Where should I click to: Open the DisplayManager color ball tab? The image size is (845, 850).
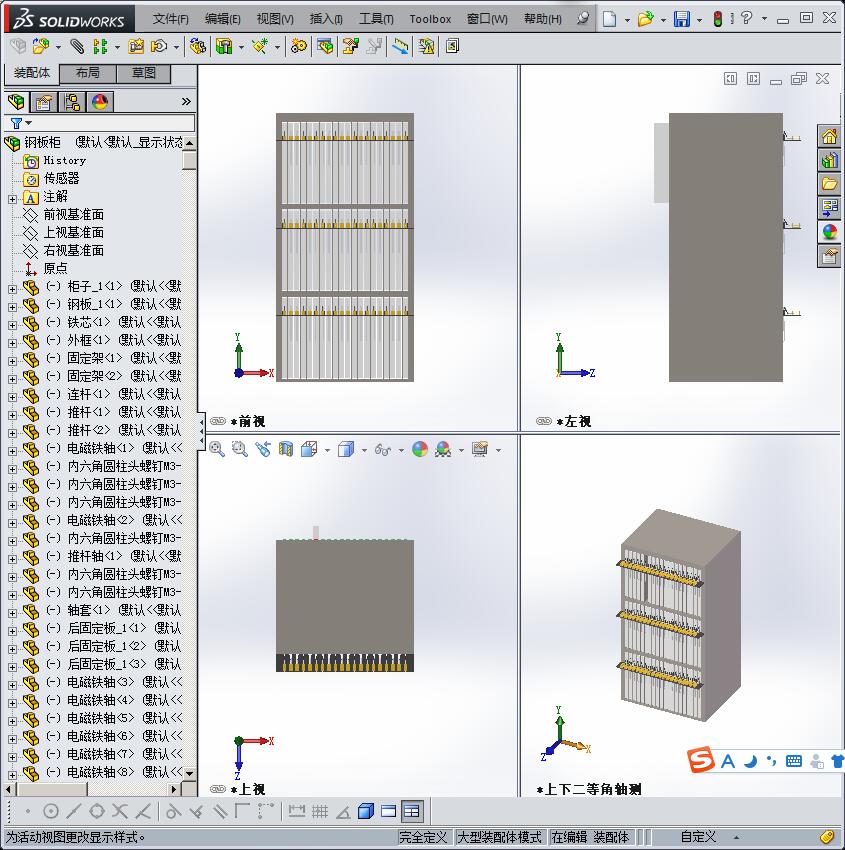pyautogui.click(x=100, y=102)
